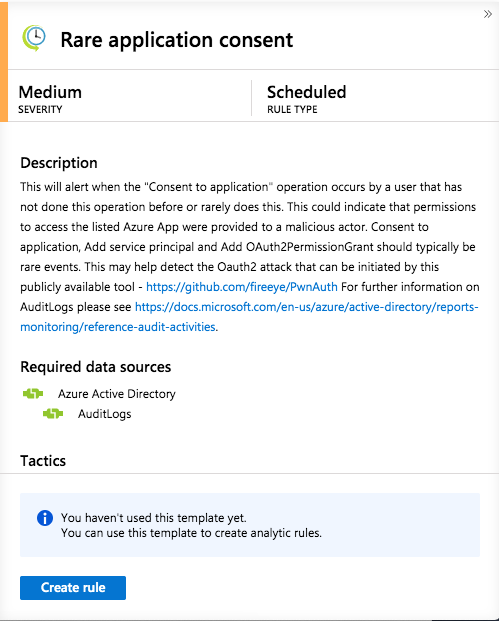Click the blue info icon in notice
The image size is (499, 621).
45,518
